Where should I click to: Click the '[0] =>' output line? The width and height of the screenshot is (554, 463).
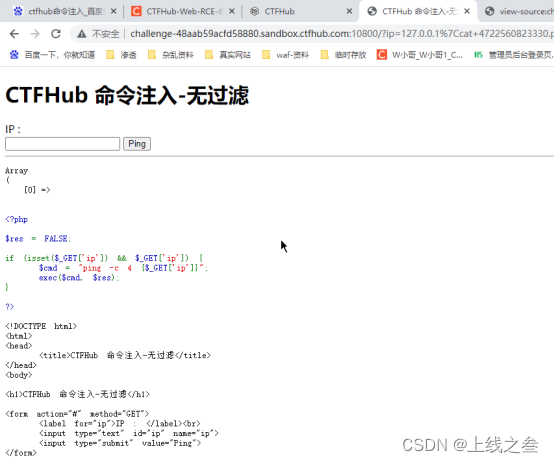click(x=37, y=190)
